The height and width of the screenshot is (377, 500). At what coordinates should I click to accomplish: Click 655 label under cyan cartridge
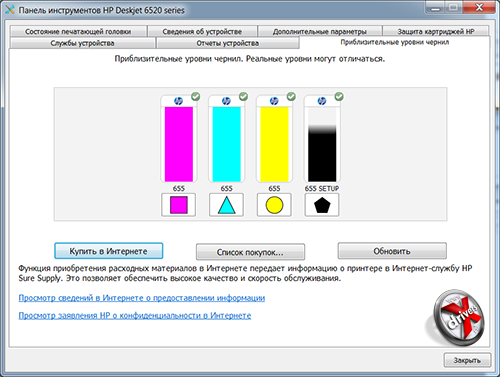tap(226, 189)
